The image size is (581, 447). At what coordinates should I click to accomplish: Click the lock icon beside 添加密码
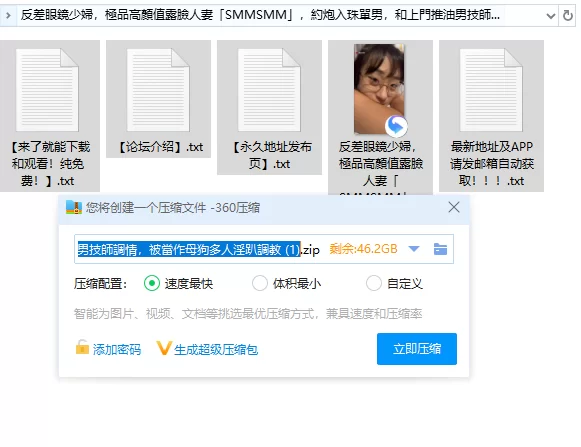pos(82,348)
